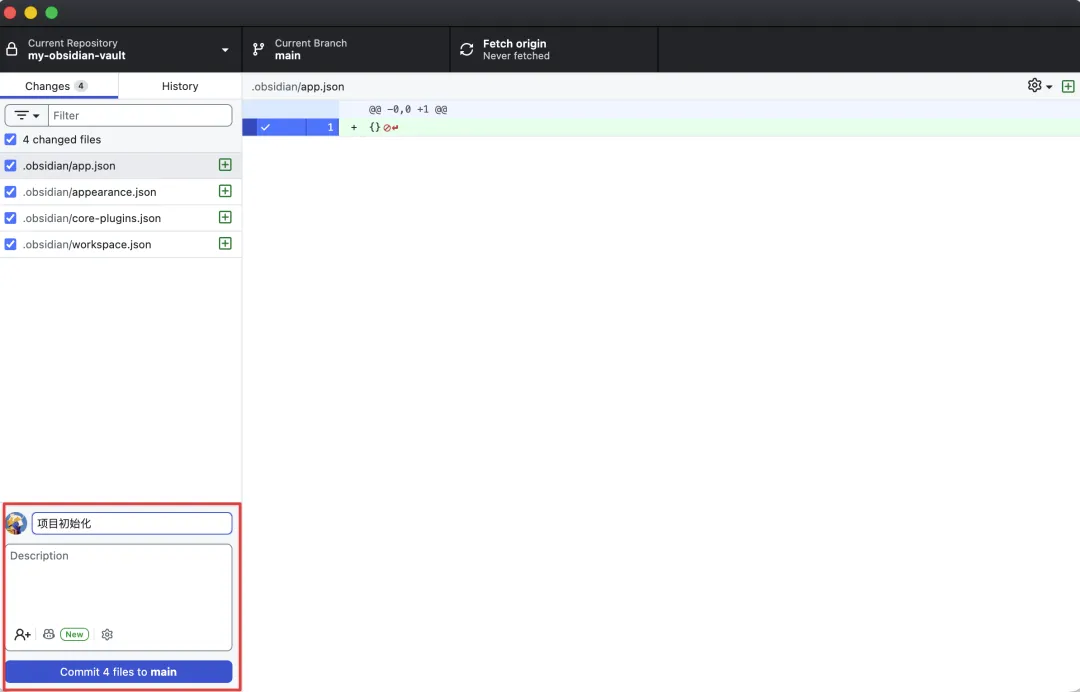Click the .obsidian/app.json diff header path
Image resolution: width=1080 pixels, height=692 pixels.
(298, 87)
